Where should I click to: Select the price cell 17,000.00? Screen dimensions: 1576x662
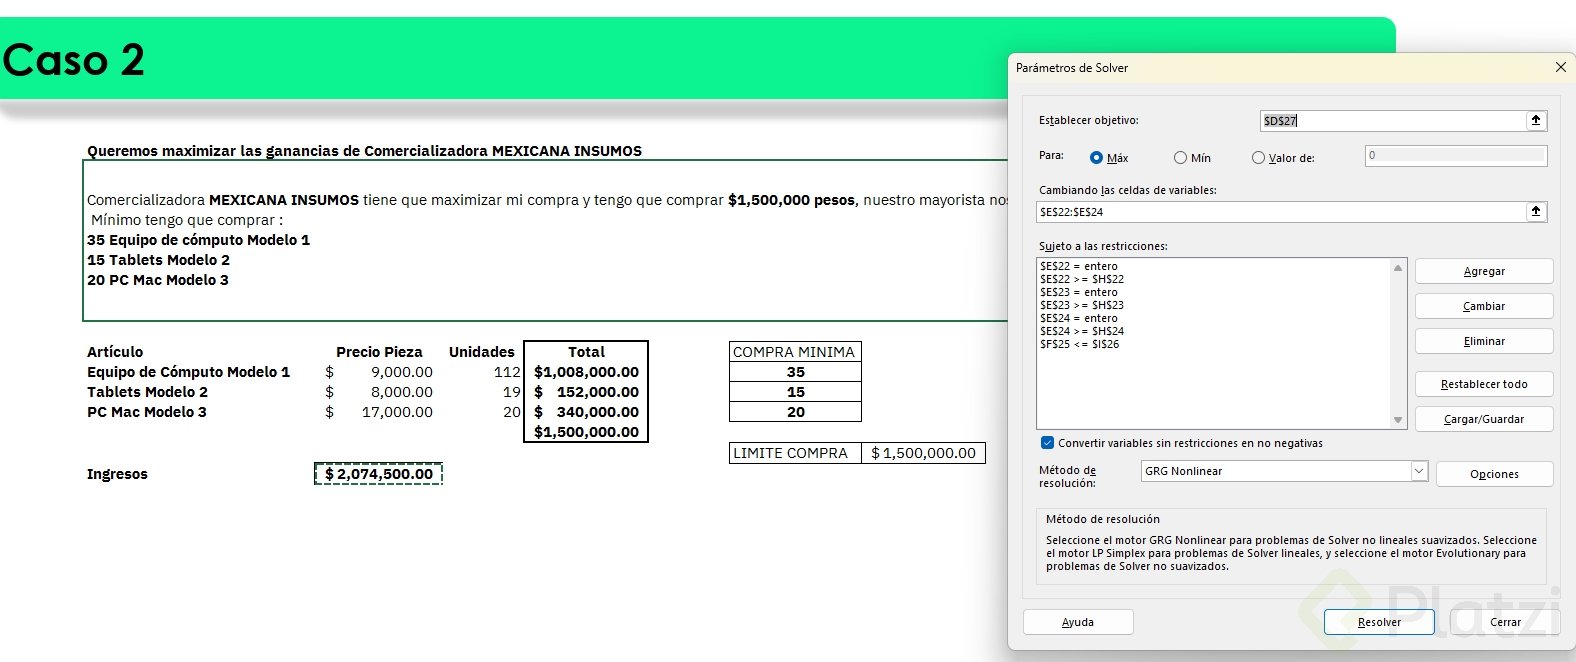click(379, 412)
